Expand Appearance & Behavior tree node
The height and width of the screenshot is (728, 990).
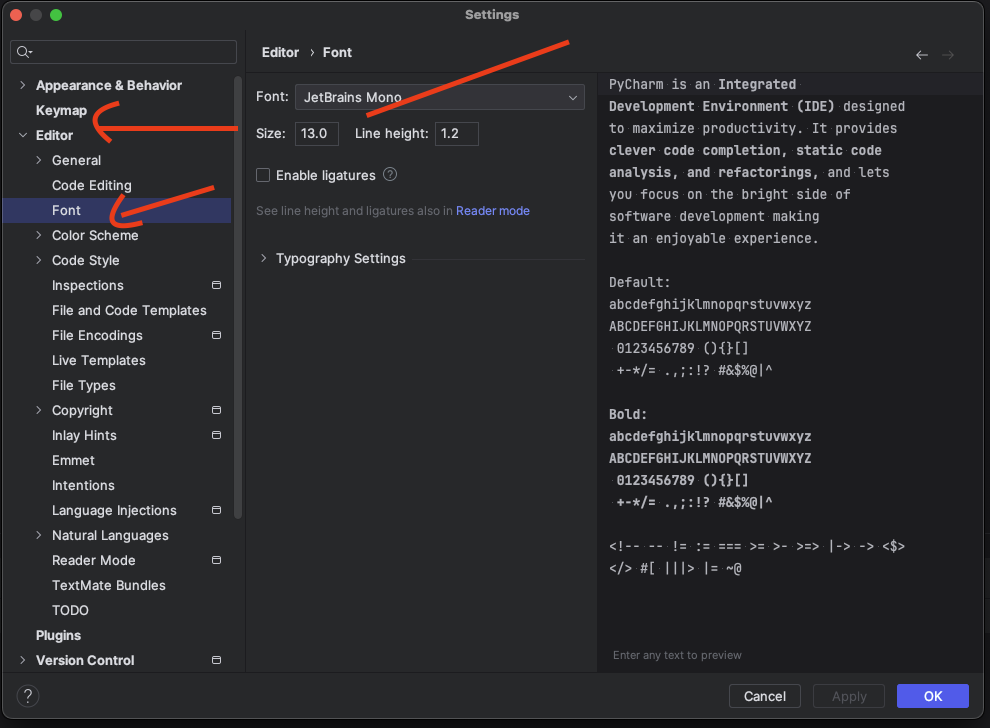click(x=23, y=86)
